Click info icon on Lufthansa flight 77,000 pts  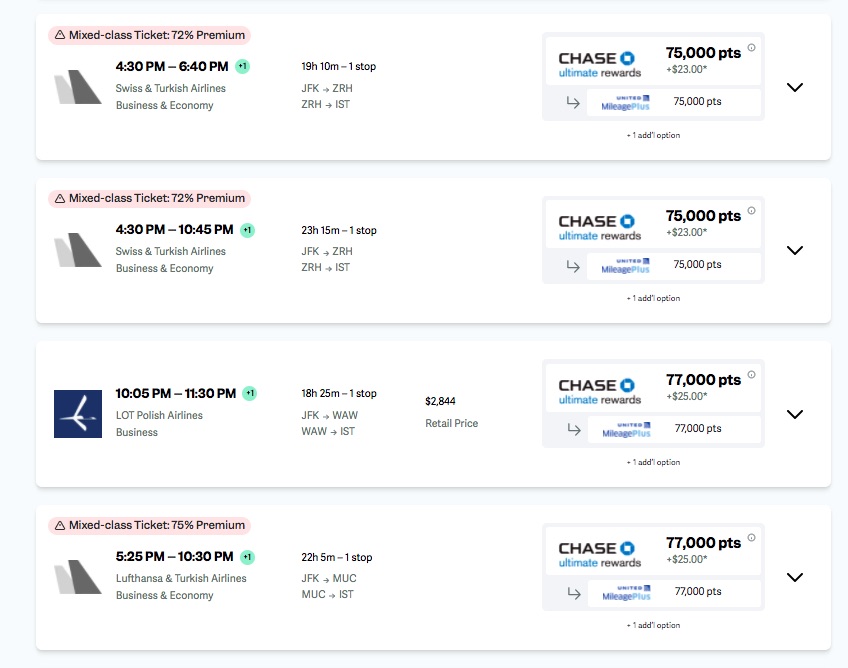click(x=752, y=538)
